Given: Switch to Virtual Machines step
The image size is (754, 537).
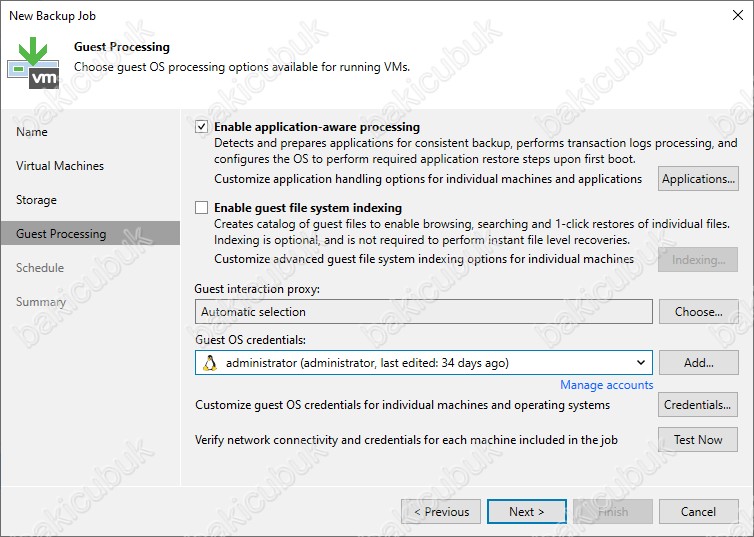Looking at the screenshot, I should [x=60, y=166].
